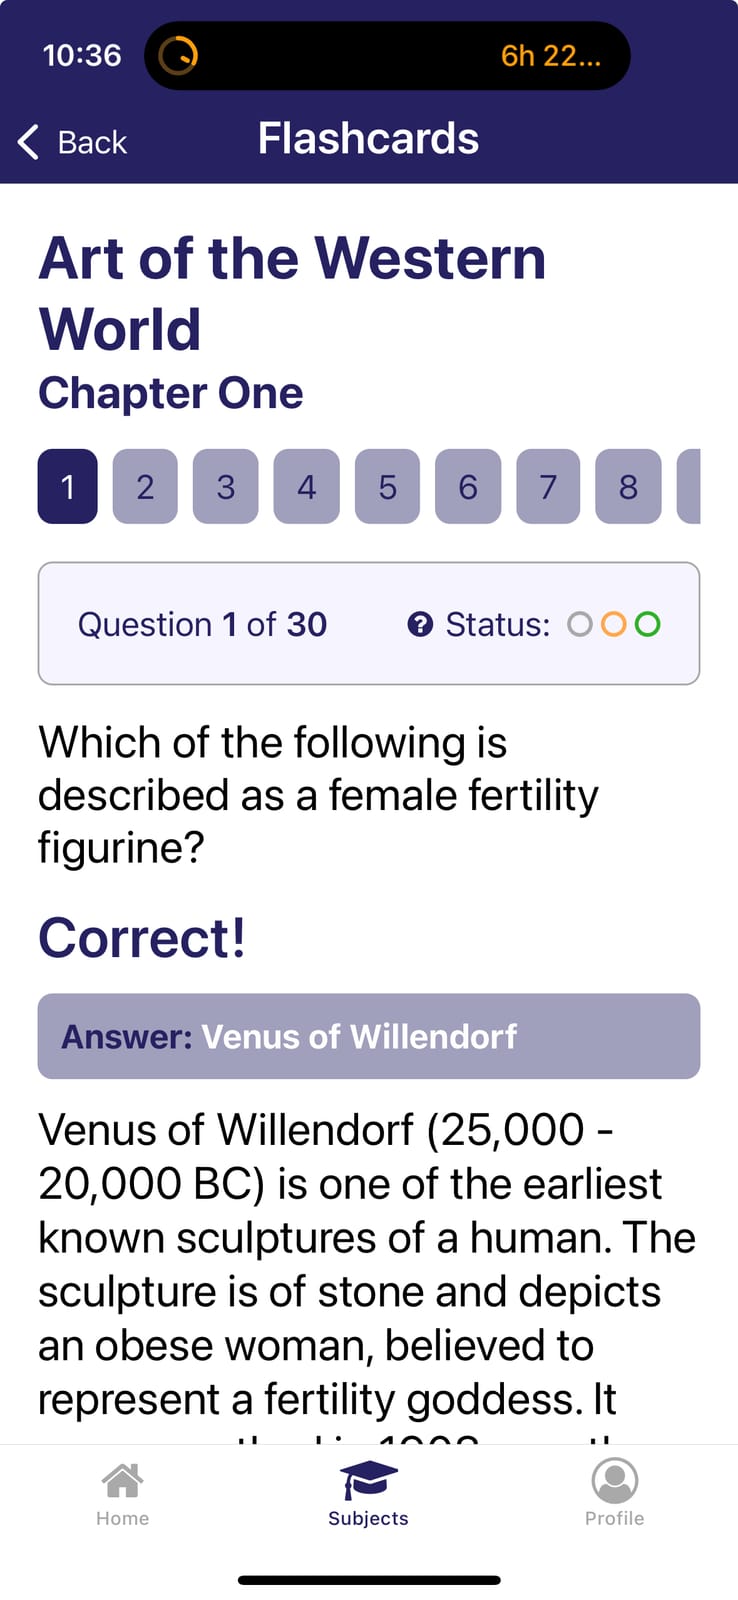The width and height of the screenshot is (738, 1600).
Task: Select the green status circle
Action: (x=648, y=624)
